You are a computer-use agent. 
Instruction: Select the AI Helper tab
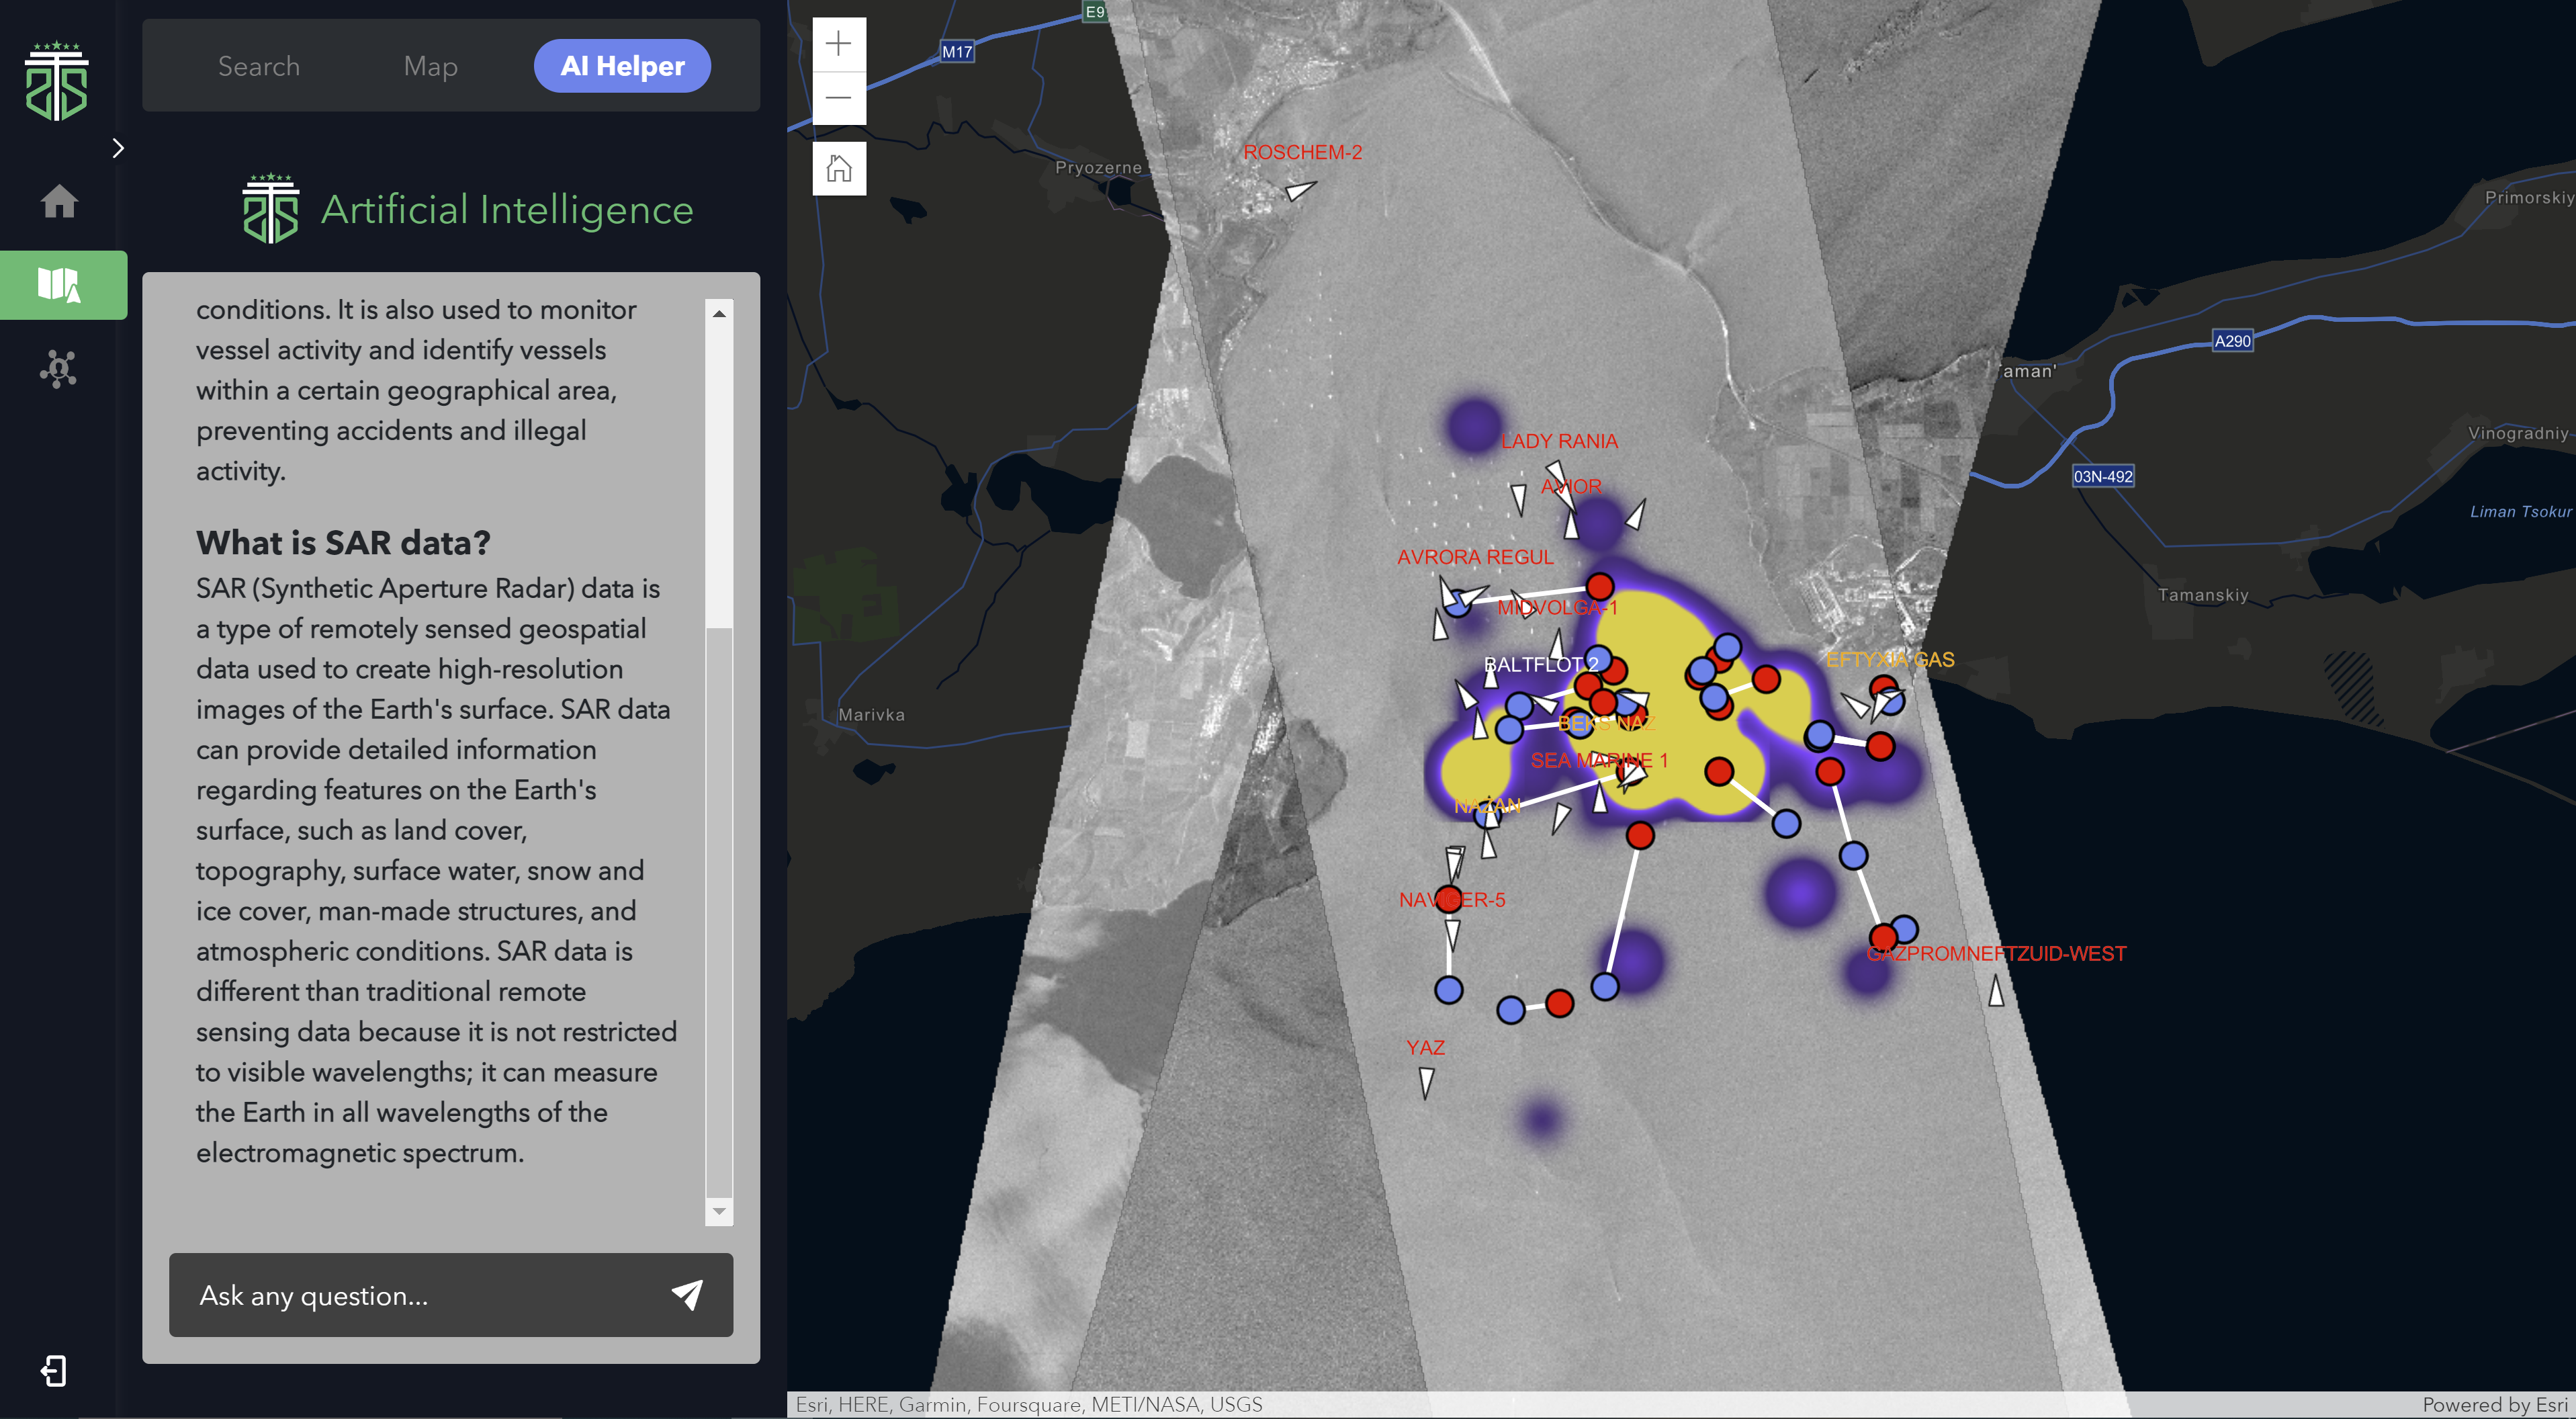(622, 66)
